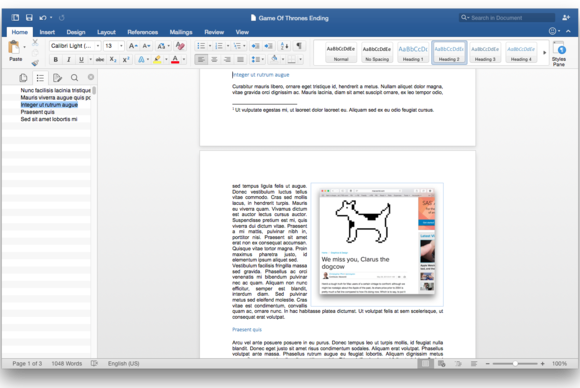This screenshot has height=388, width=580.
Task: Click the spelling check book icon in status bar
Action: click(x=94, y=364)
